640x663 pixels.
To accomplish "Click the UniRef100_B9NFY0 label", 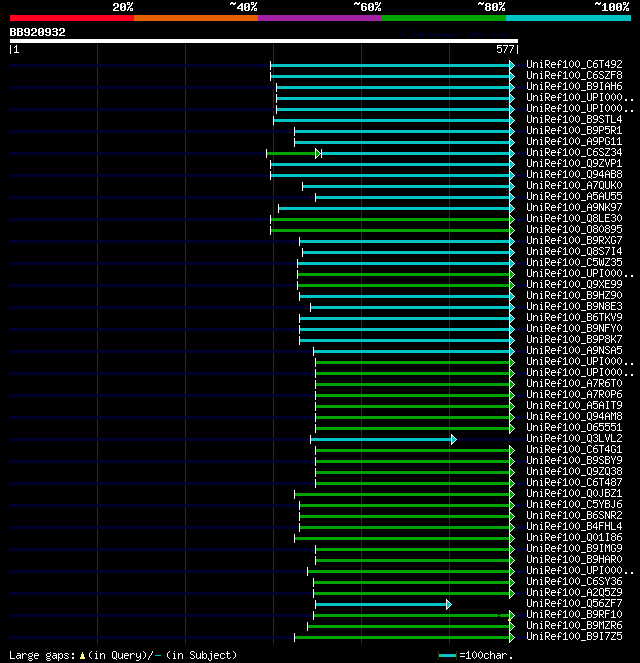I will (x=574, y=328).
